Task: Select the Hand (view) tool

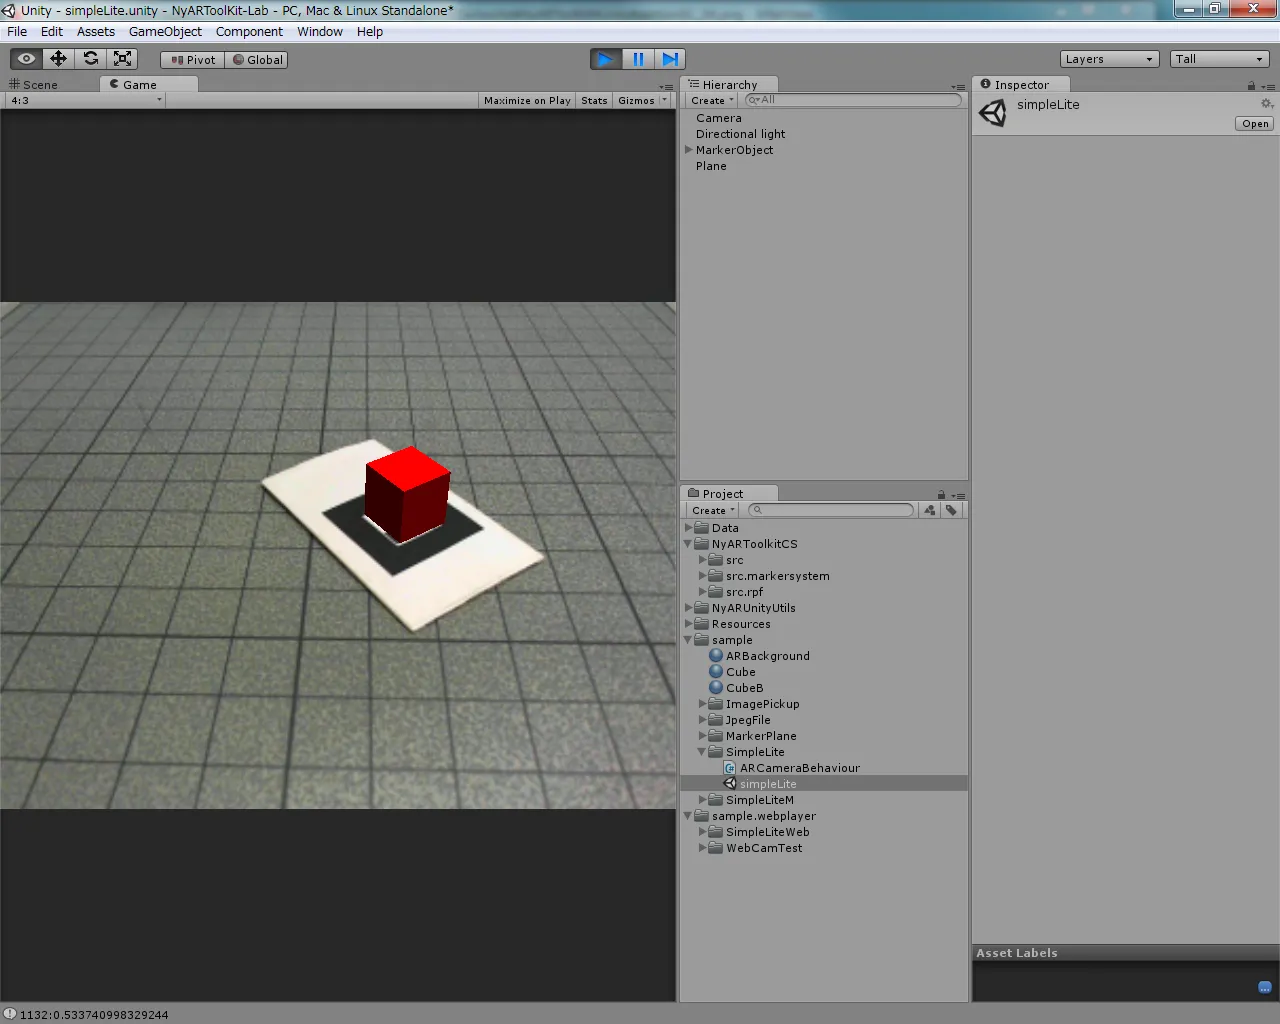Action: click(26, 59)
